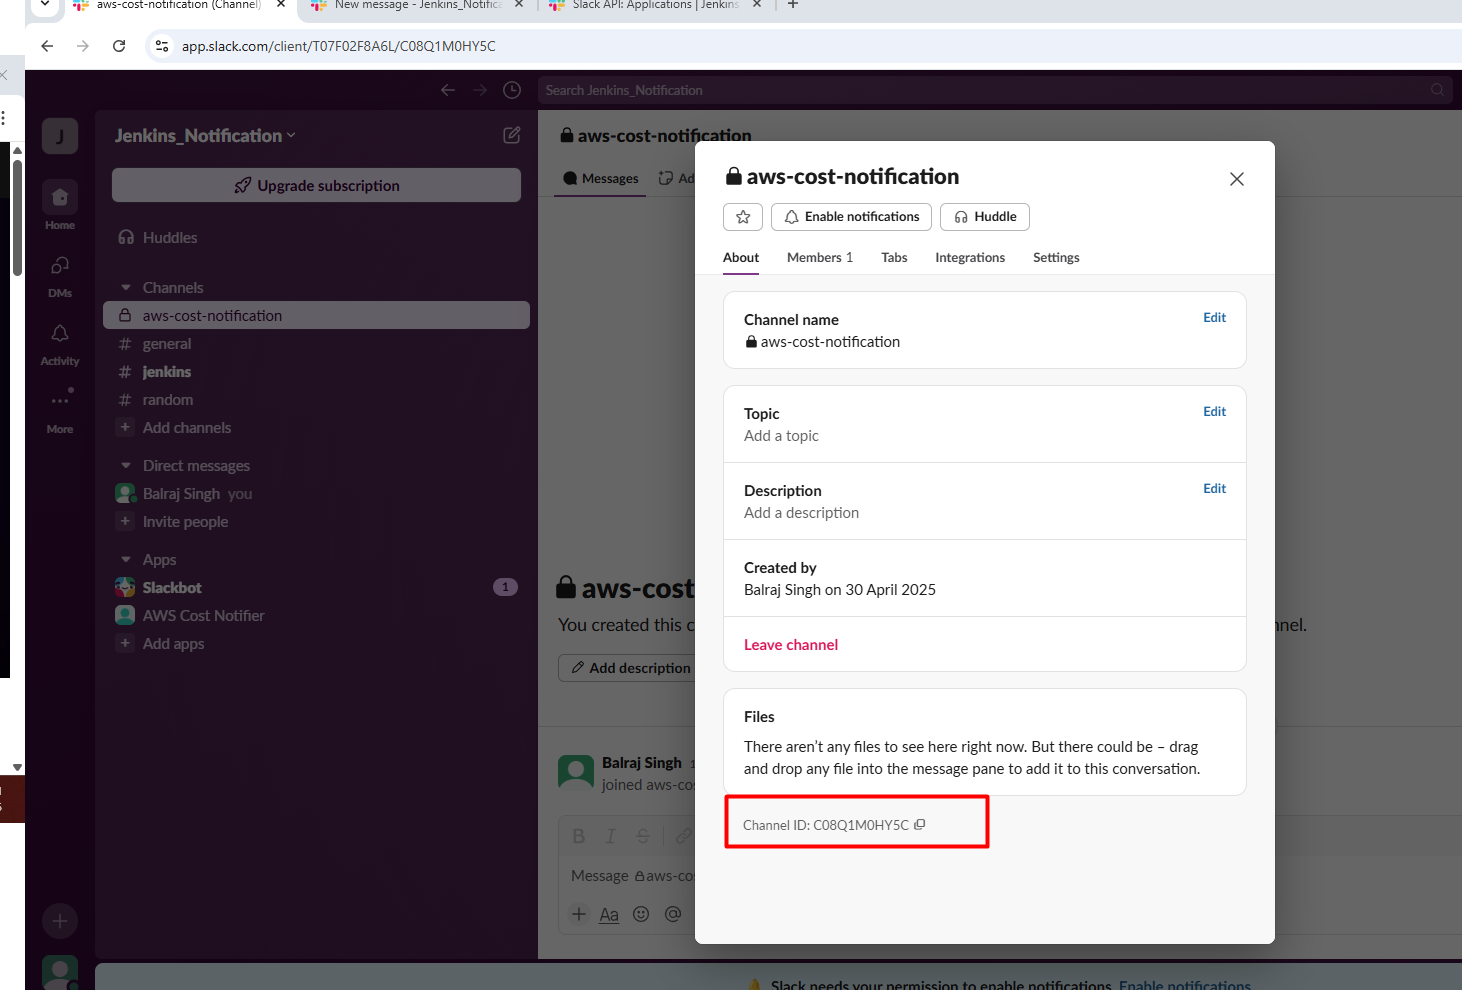Click the message input field

[632, 876]
